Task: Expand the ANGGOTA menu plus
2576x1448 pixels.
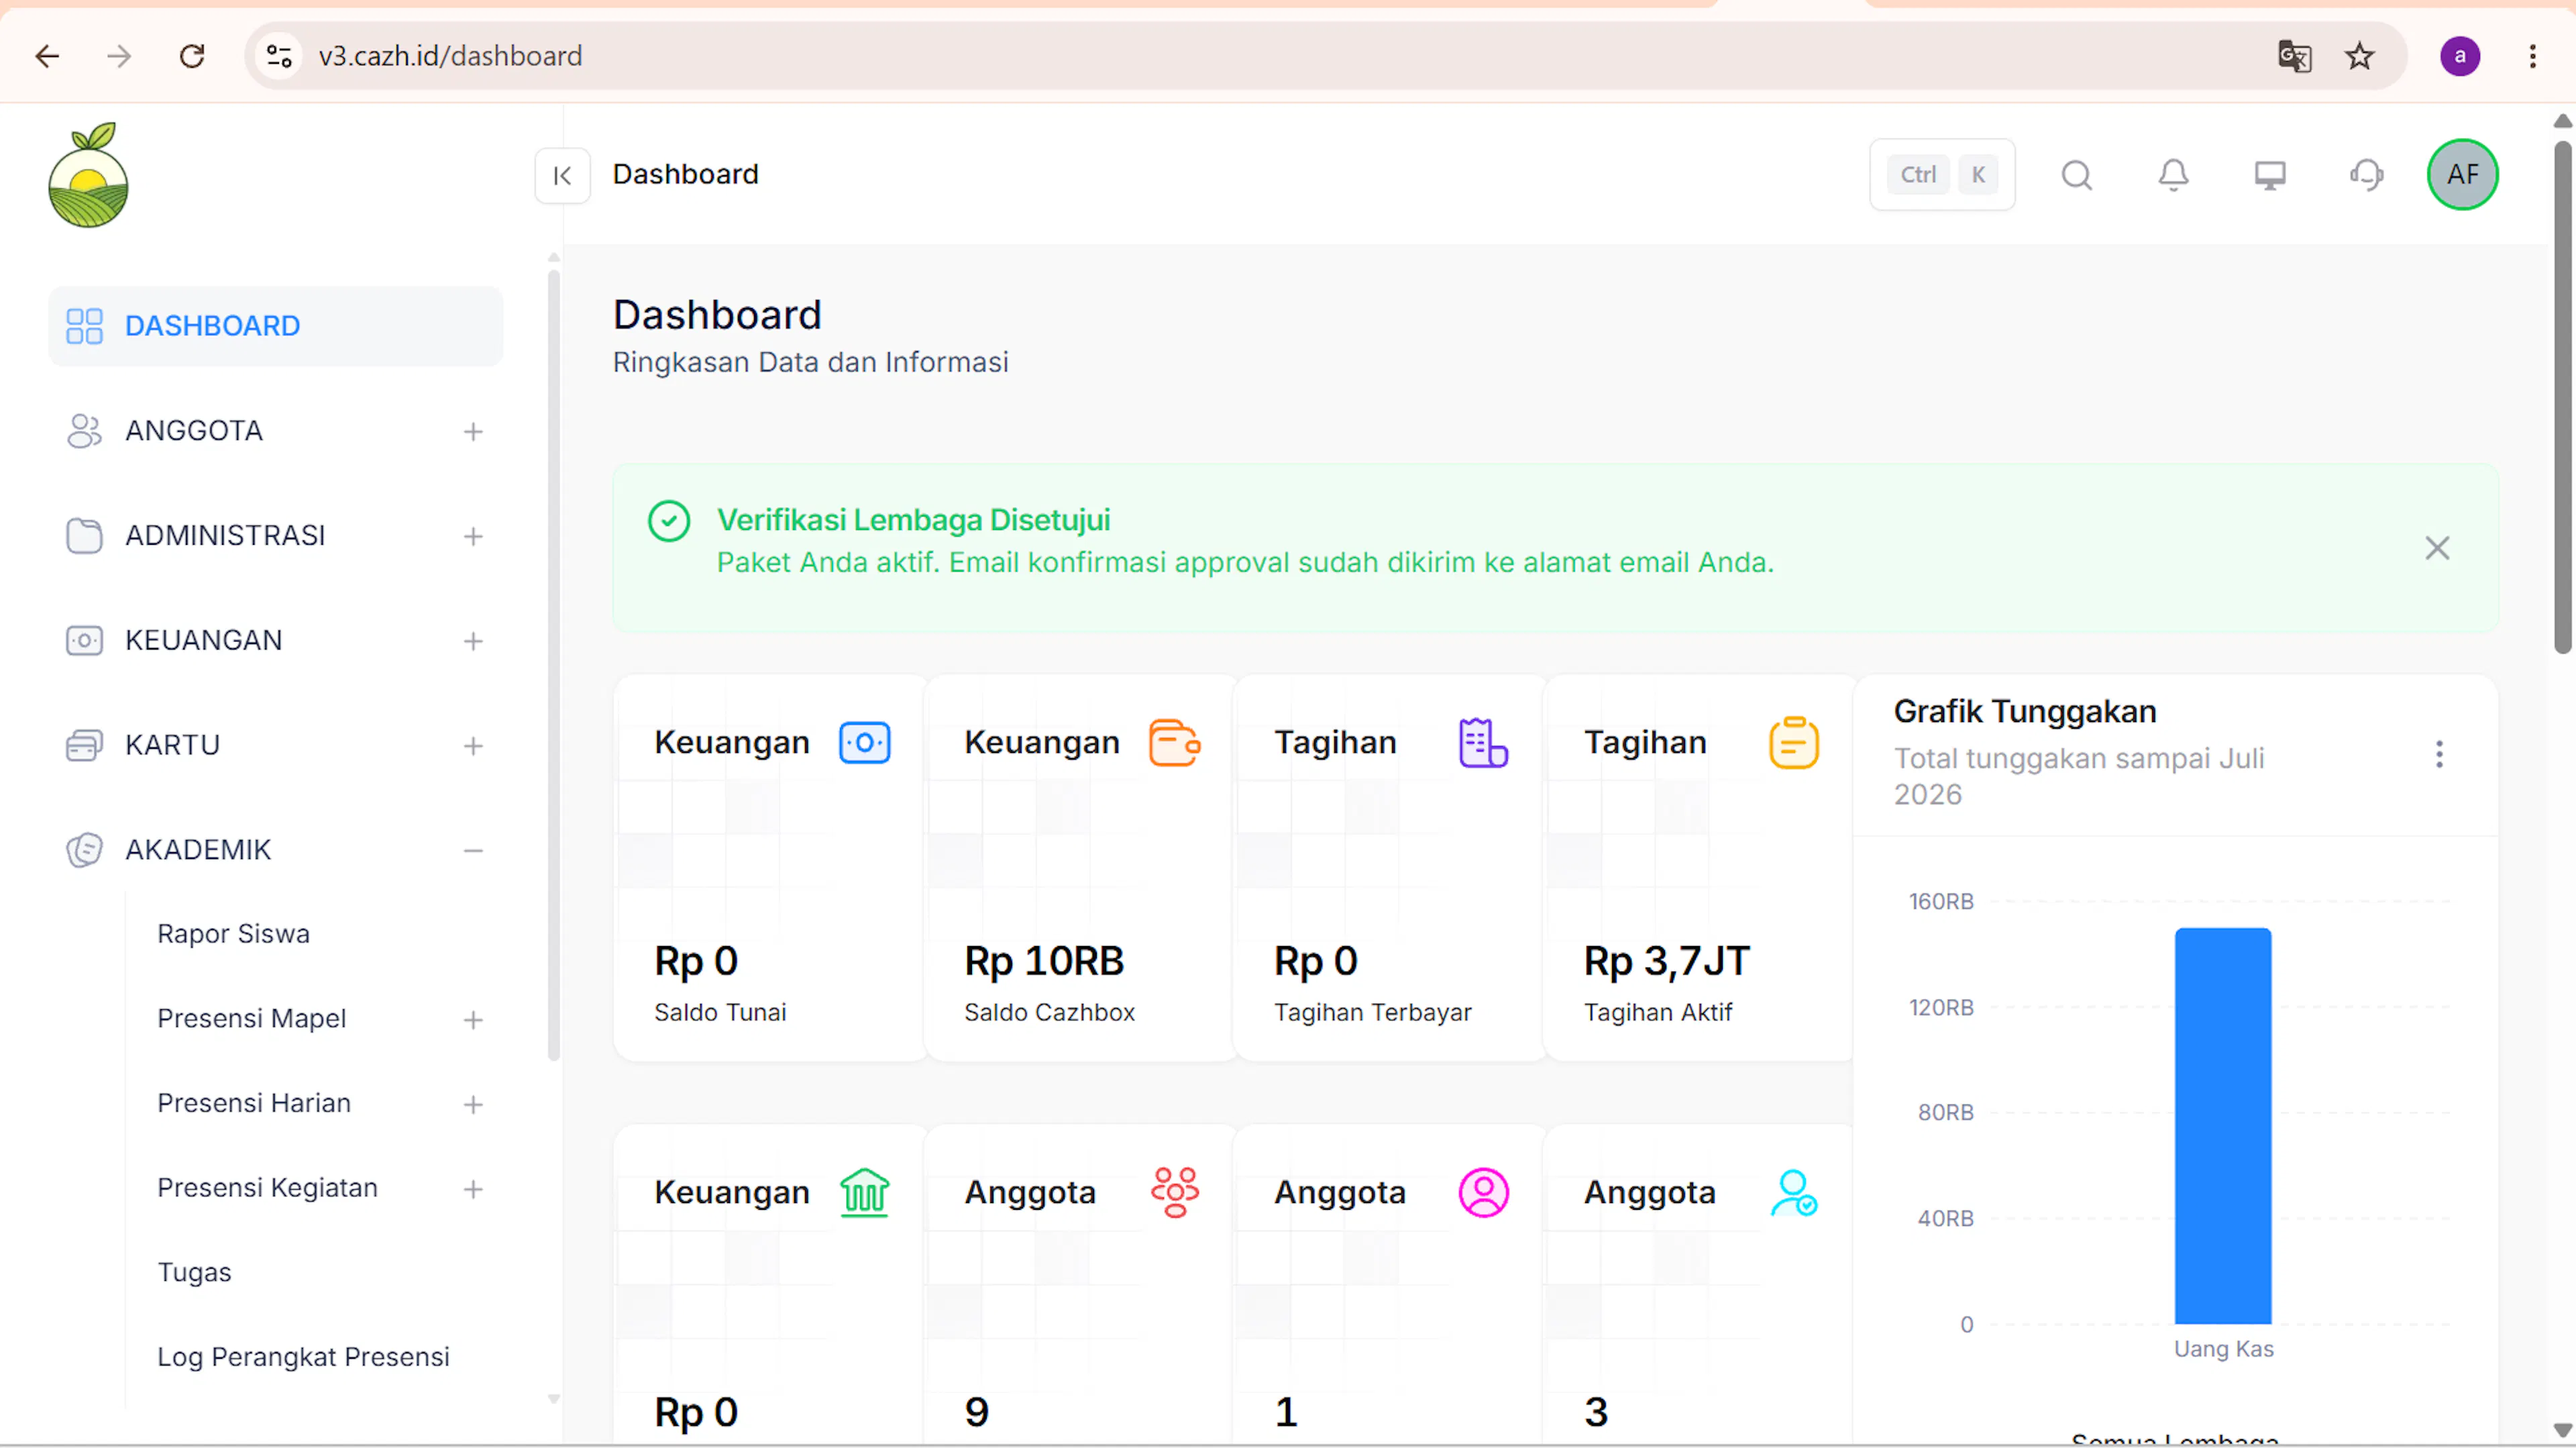Action: [473, 431]
